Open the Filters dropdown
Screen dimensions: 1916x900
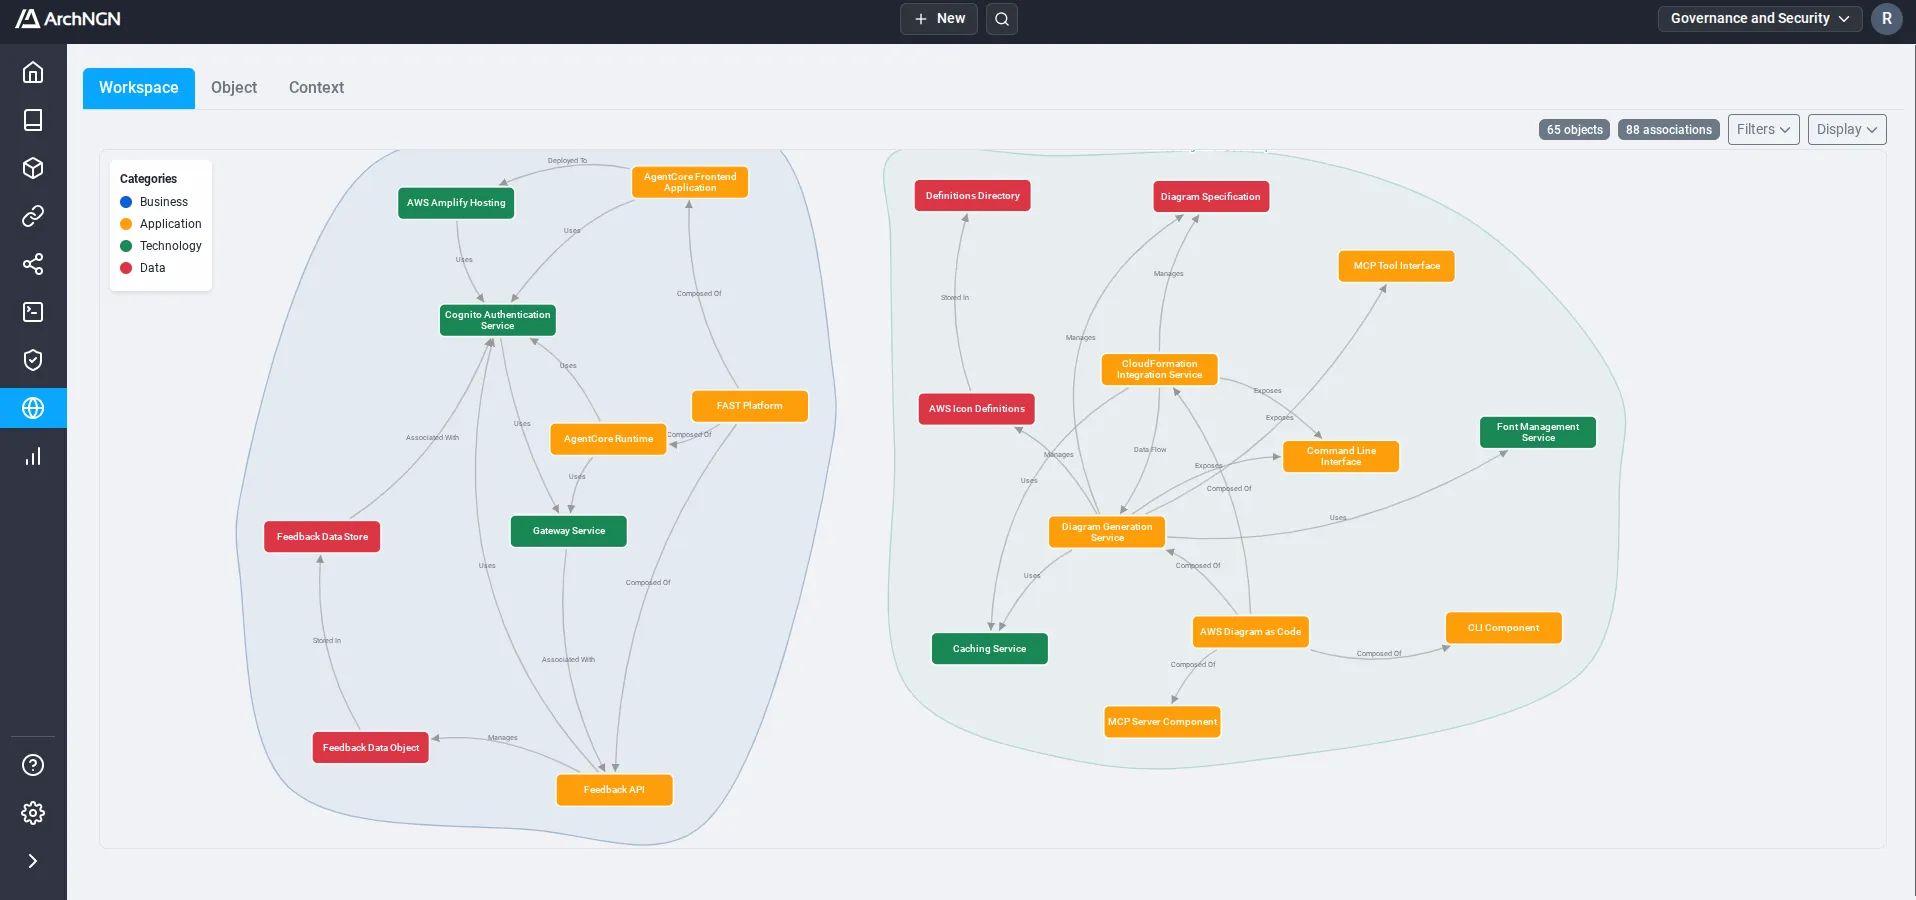tap(1764, 129)
